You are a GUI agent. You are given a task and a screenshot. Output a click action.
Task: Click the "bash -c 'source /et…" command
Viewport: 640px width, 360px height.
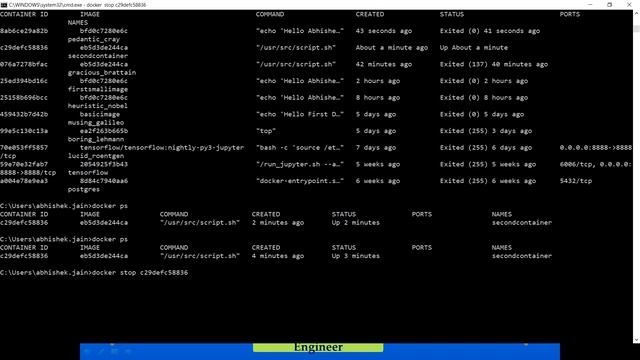point(300,148)
